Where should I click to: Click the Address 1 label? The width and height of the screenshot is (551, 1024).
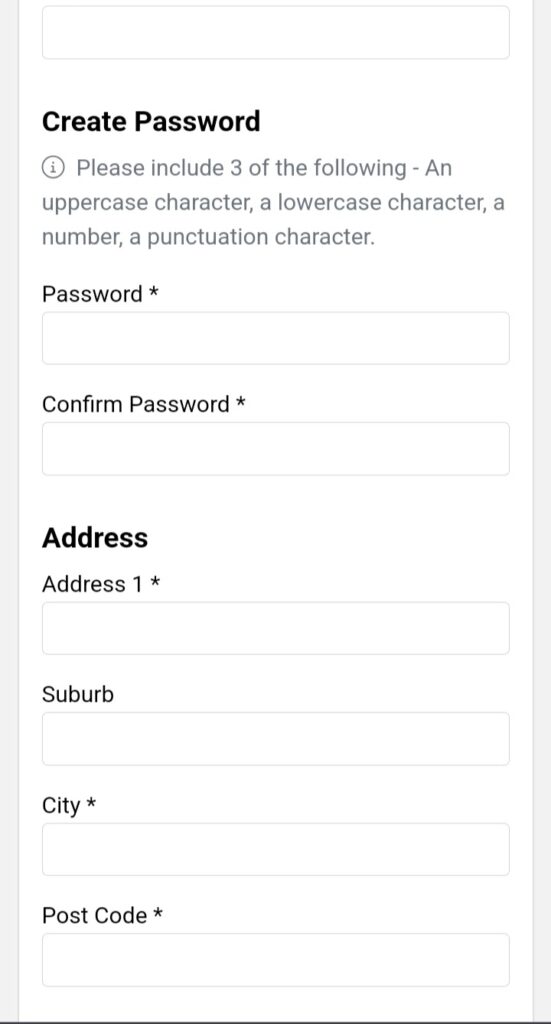click(x=92, y=584)
